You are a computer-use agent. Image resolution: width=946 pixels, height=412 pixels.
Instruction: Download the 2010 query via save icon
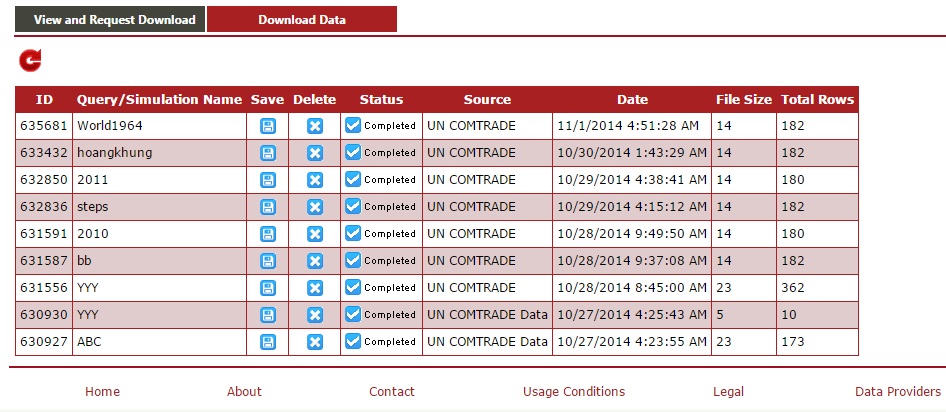point(267,234)
